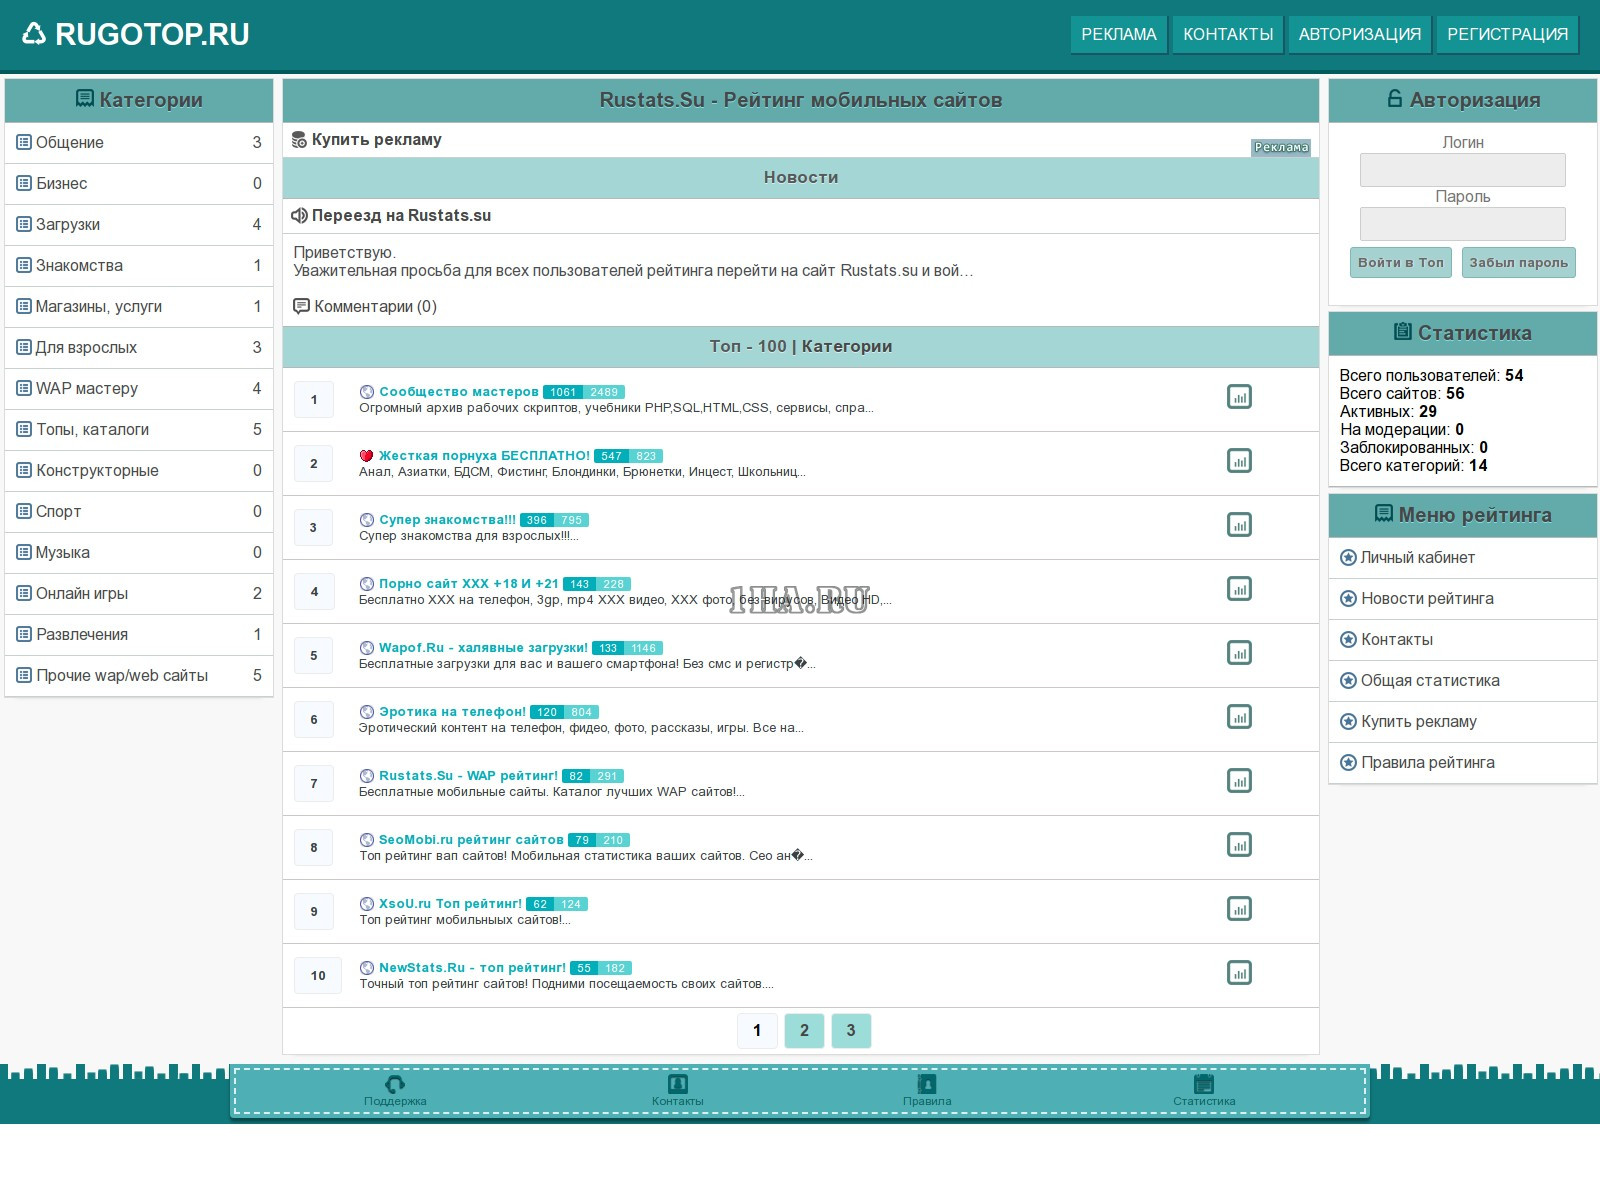Open АВТОРИЗАЦИЯ in the top navigation

1359,34
